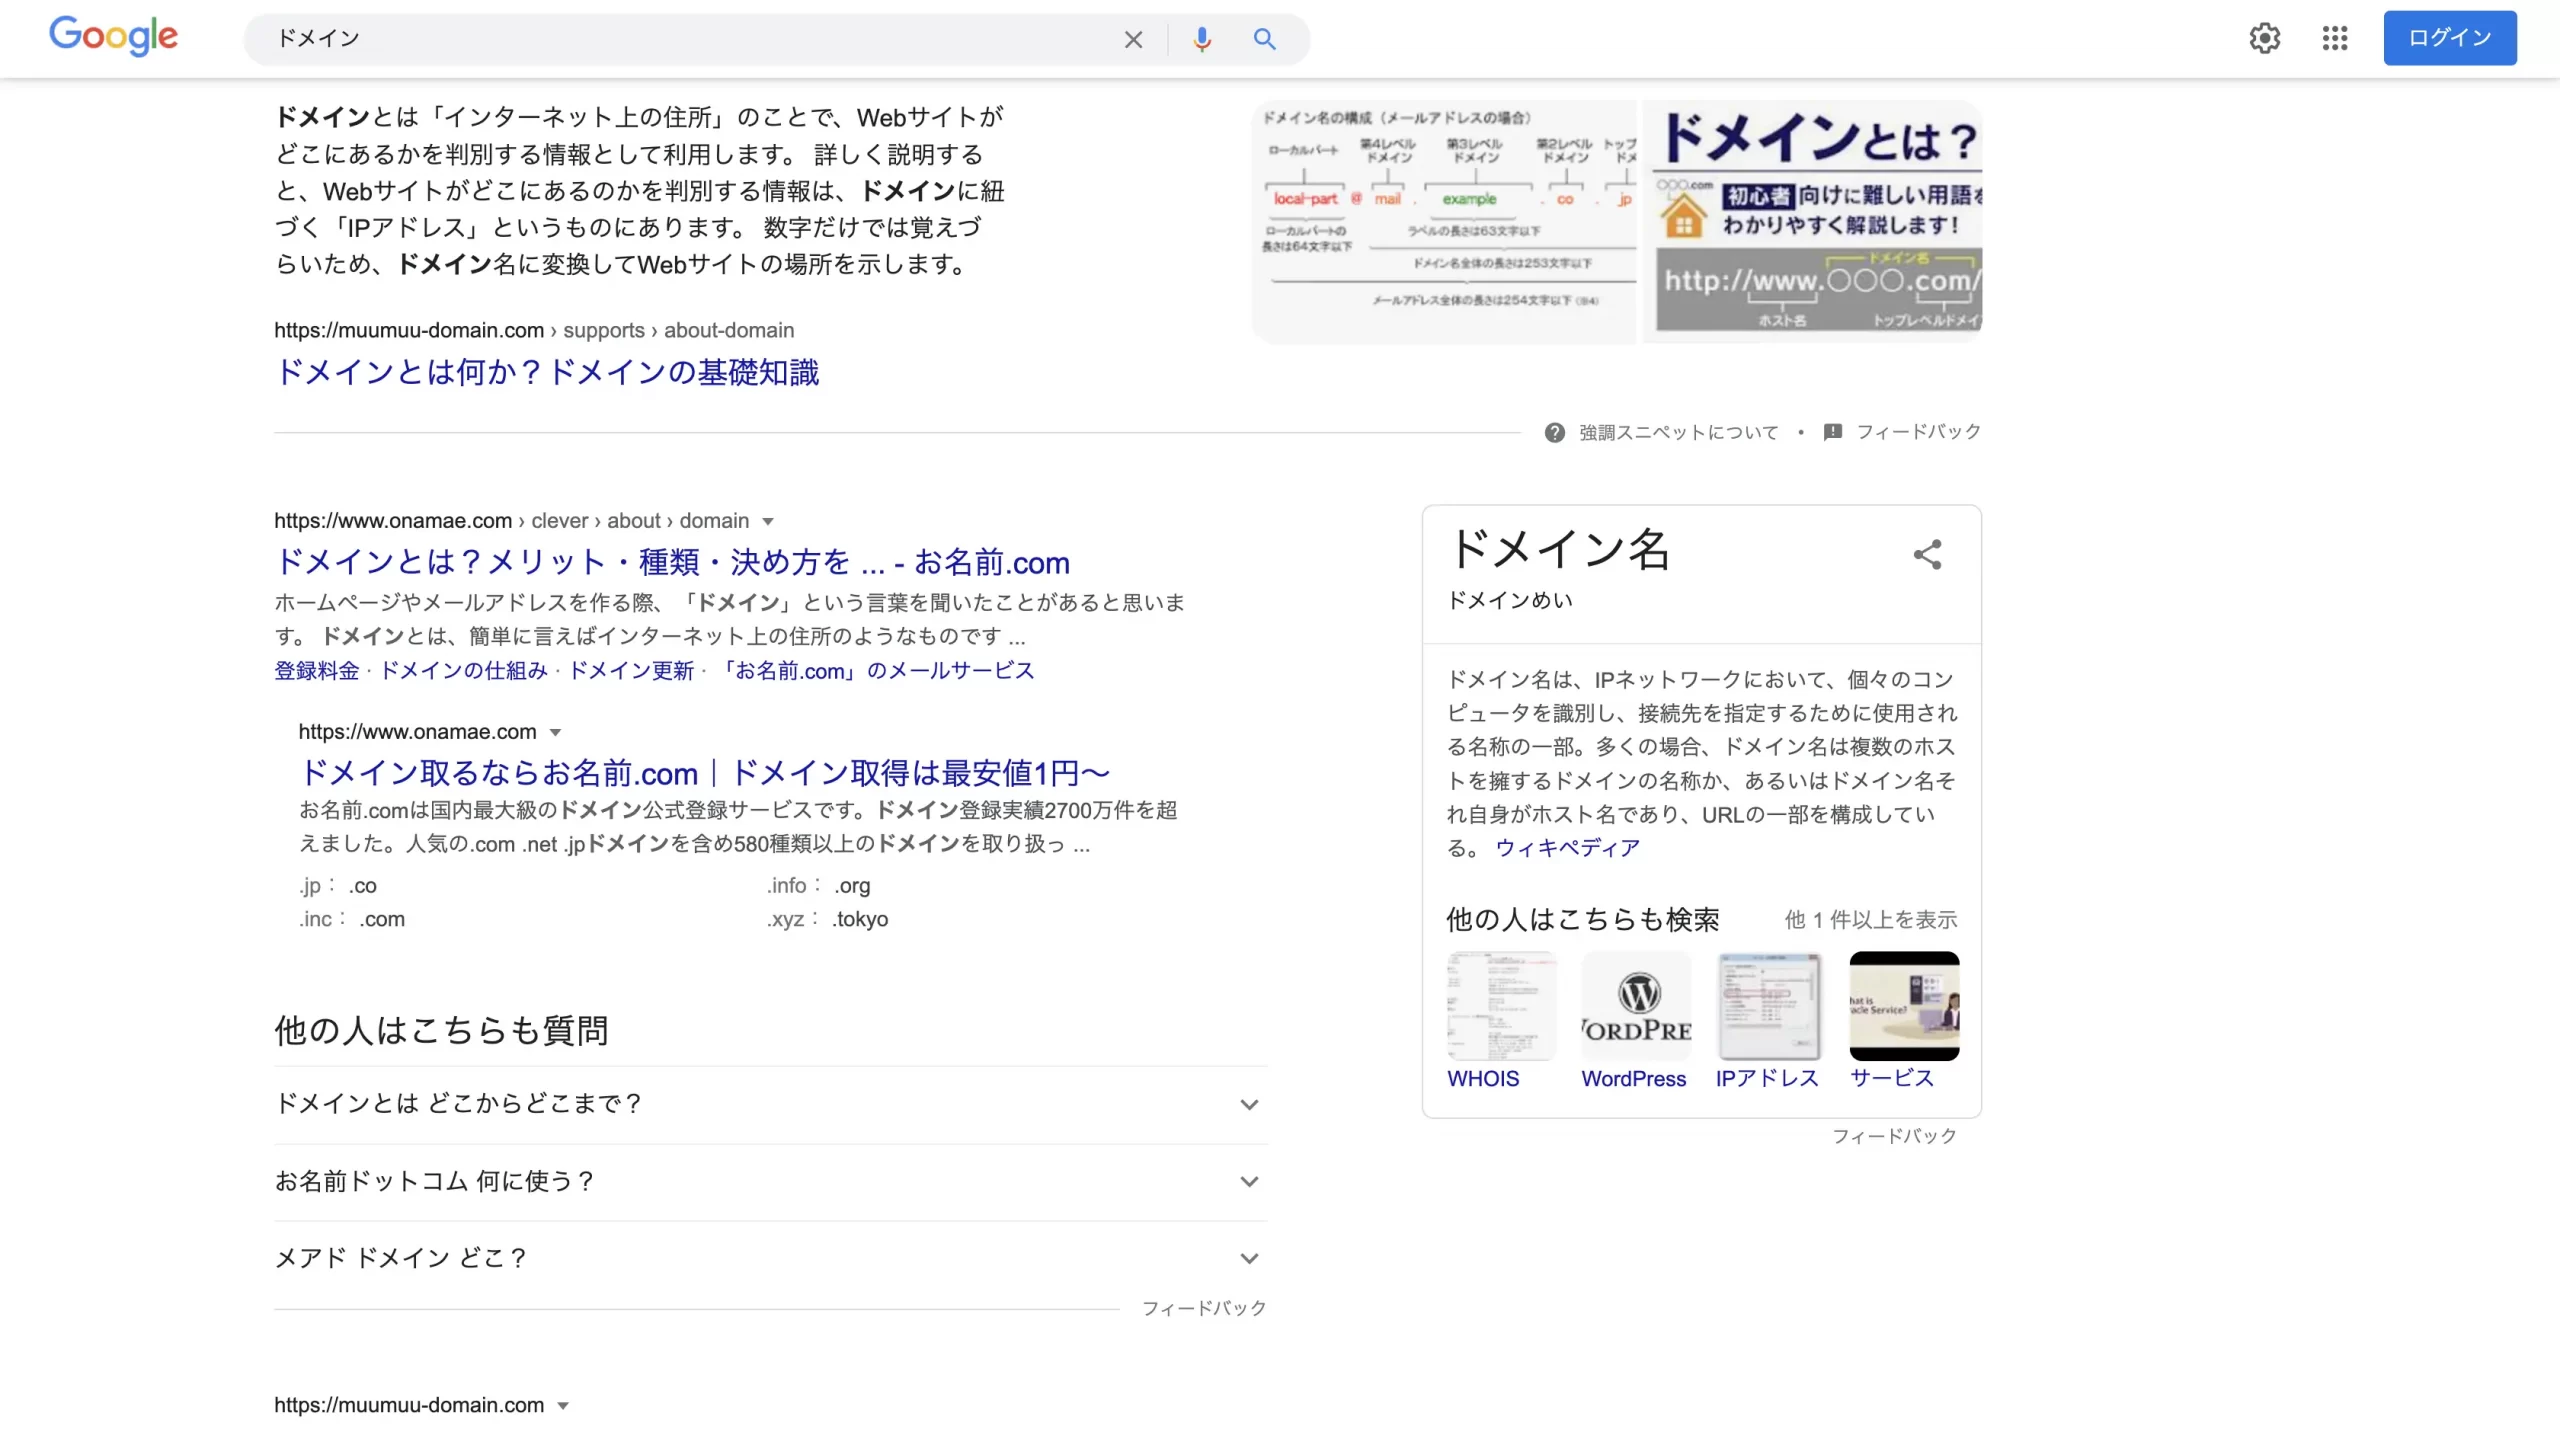Expand ドメインとは どこからどこまで？ question
2560x1429 pixels.
(771, 1104)
